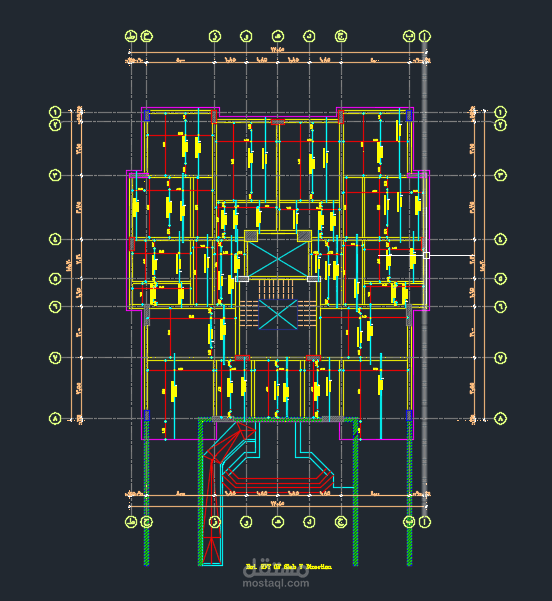This screenshot has width=552, height=601.
Task: Click column grid bubble ط along the top
Action: pos(131,36)
